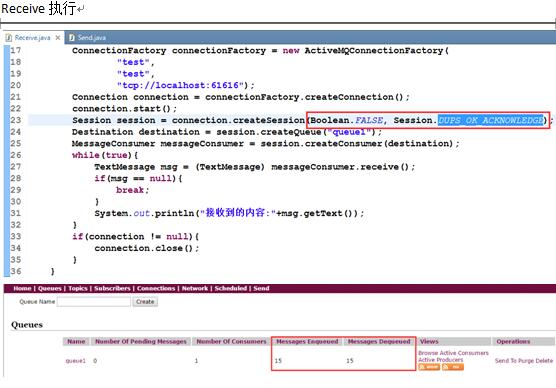This screenshot has height=388, width=556.
Task: Open the Network menu item
Action: 195,288
